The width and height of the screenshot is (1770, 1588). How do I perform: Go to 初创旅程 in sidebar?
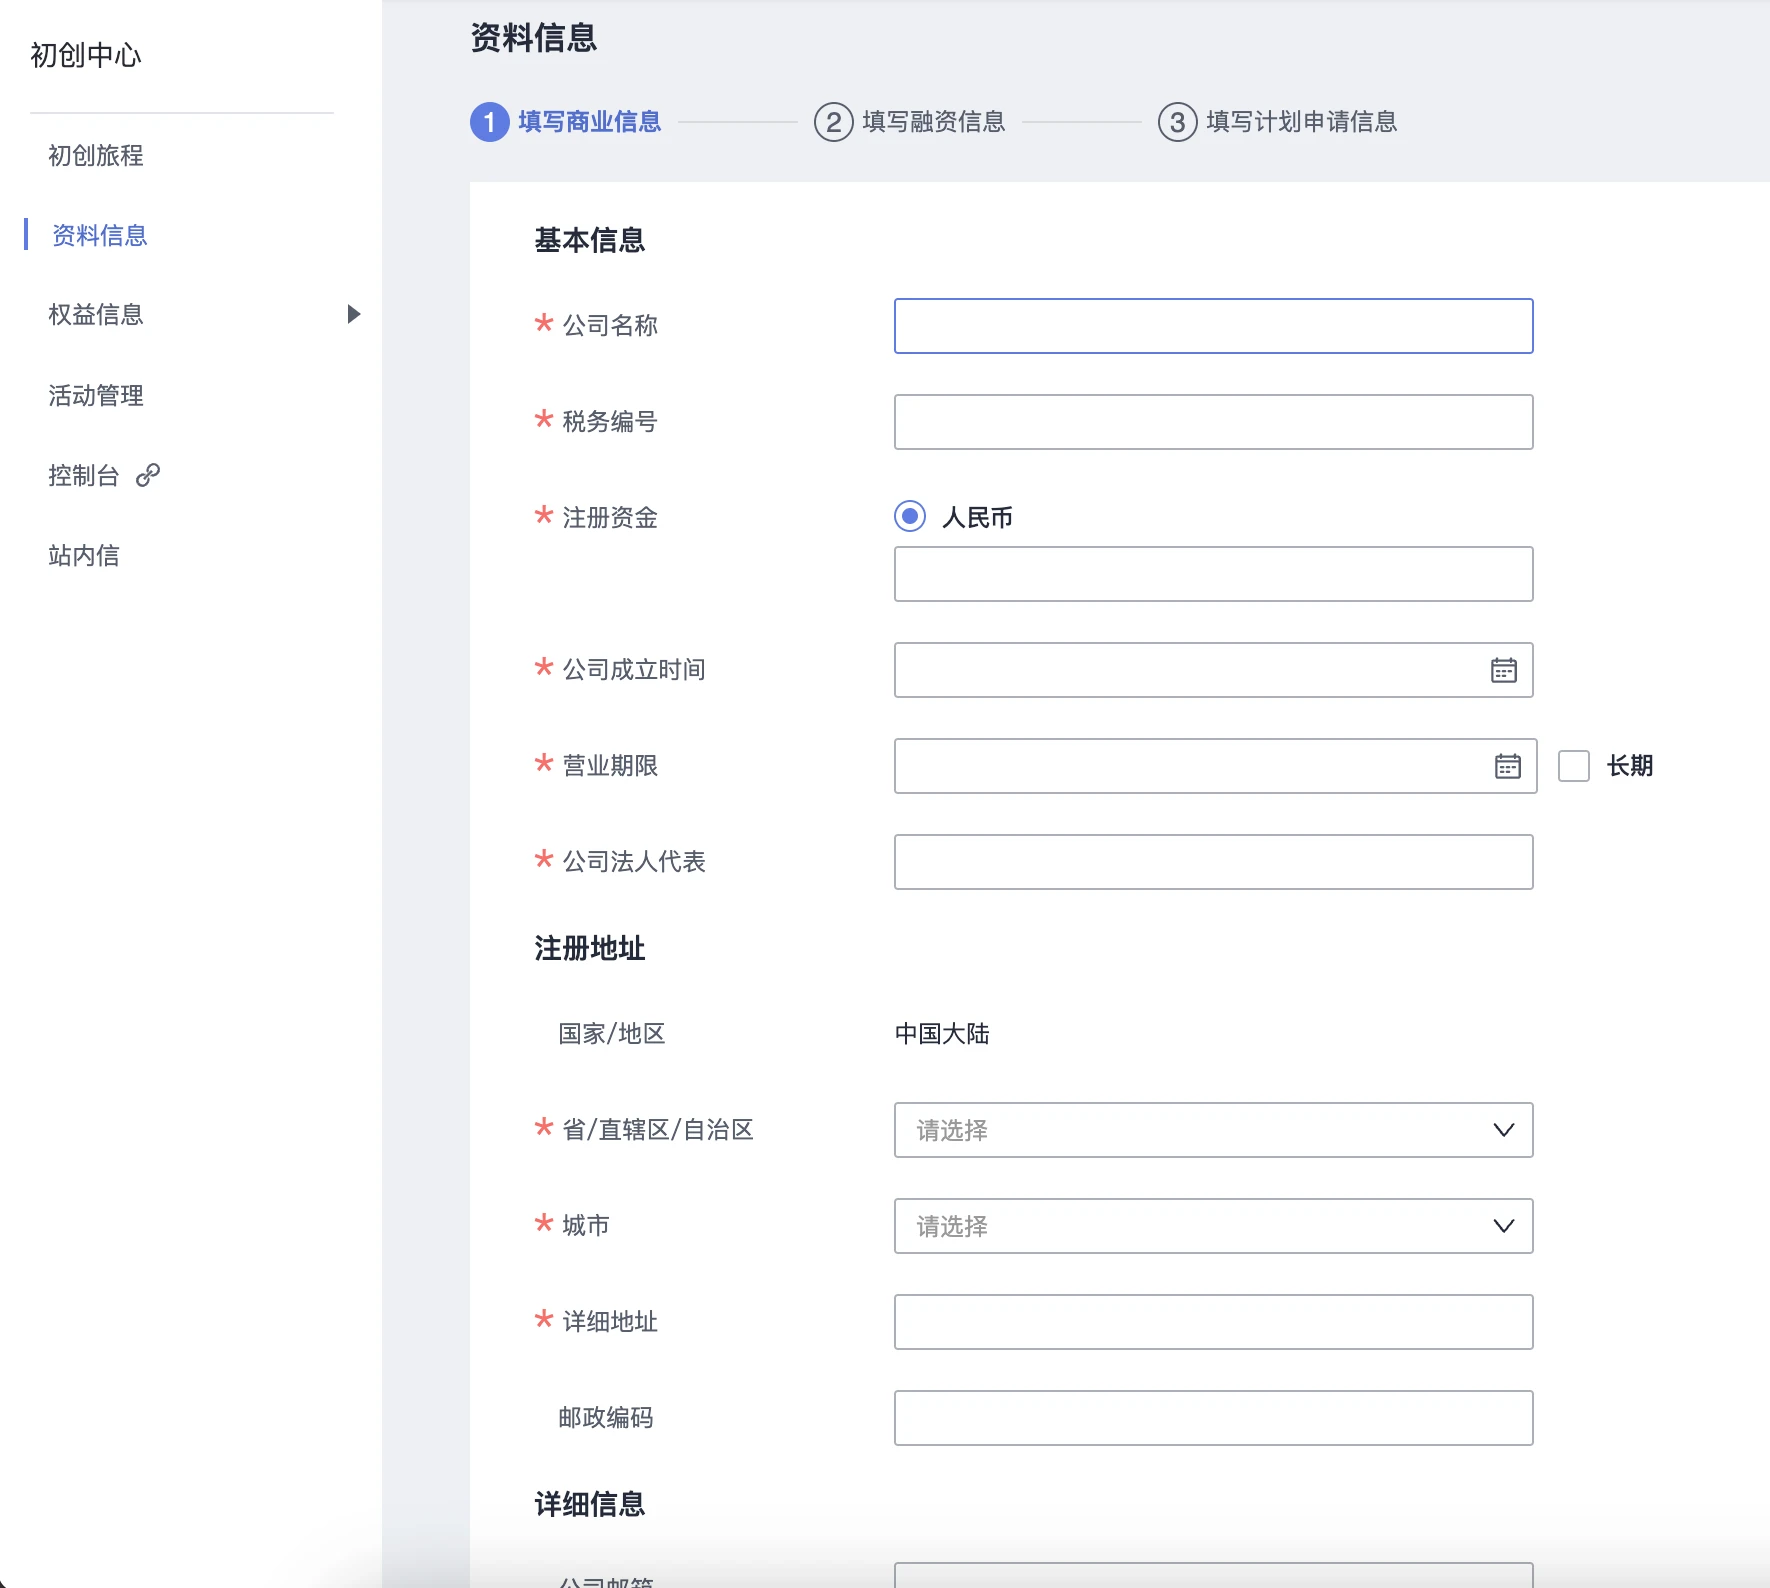(96, 156)
